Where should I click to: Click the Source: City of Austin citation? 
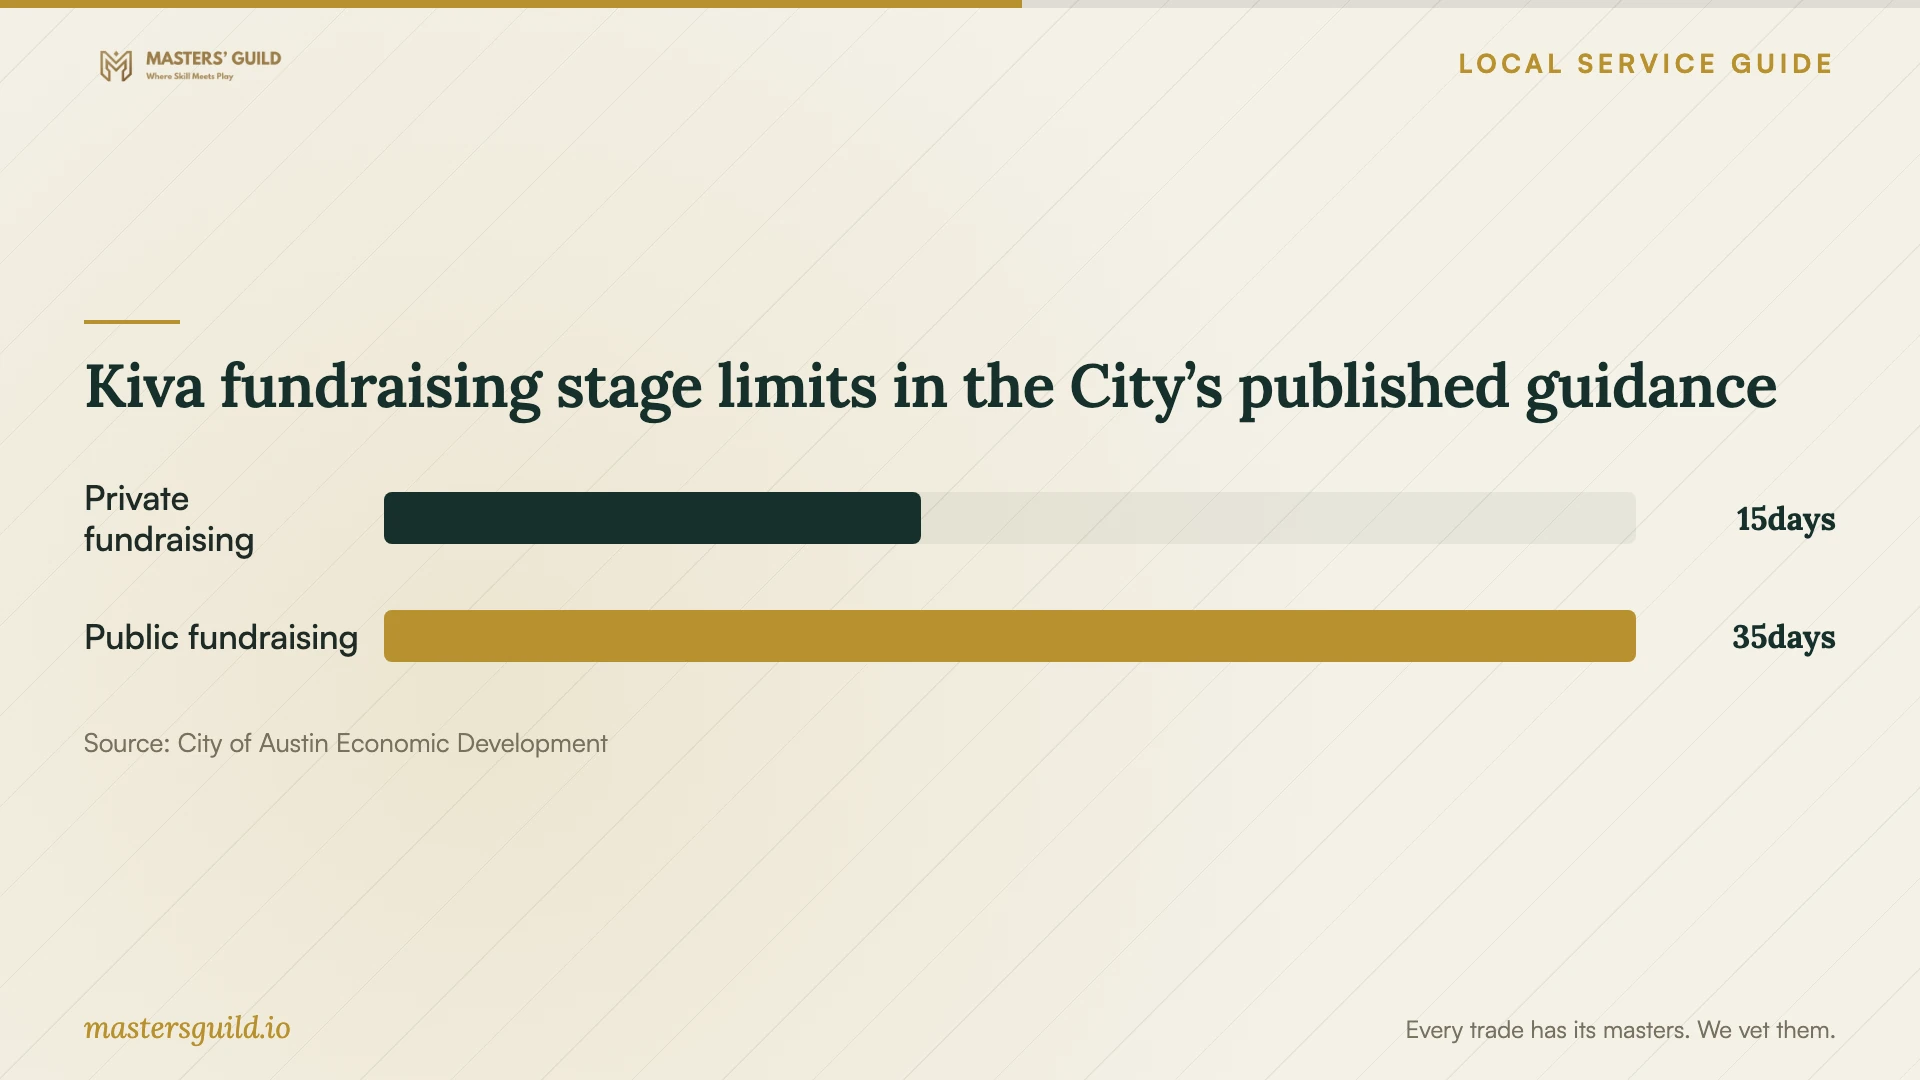(345, 743)
